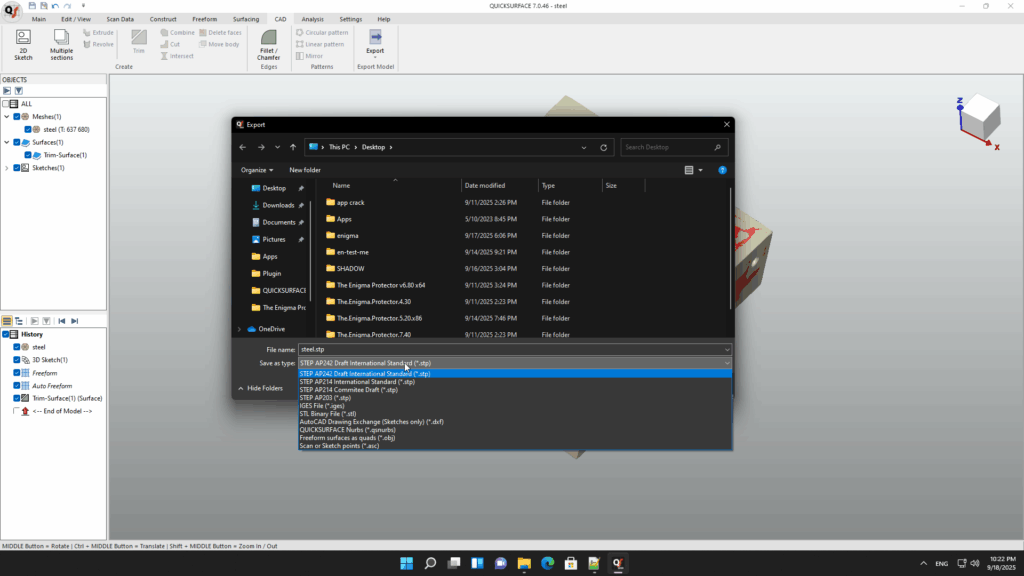Uncheck the Trim-Surface(1) object checkbox
This screenshot has height=576, width=1024.
tap(30, 155)
